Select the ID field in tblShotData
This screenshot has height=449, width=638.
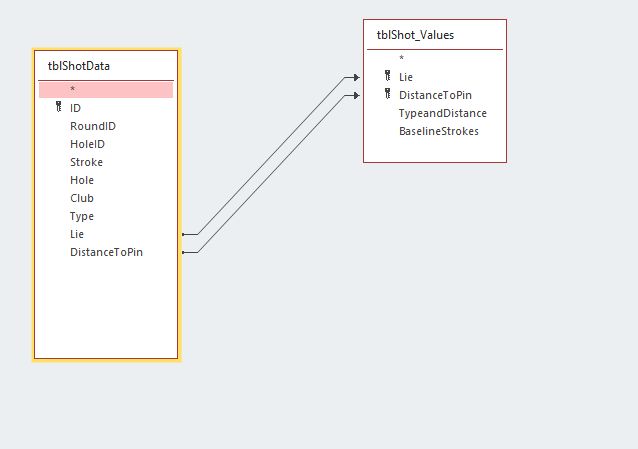(x=75, y=108)
